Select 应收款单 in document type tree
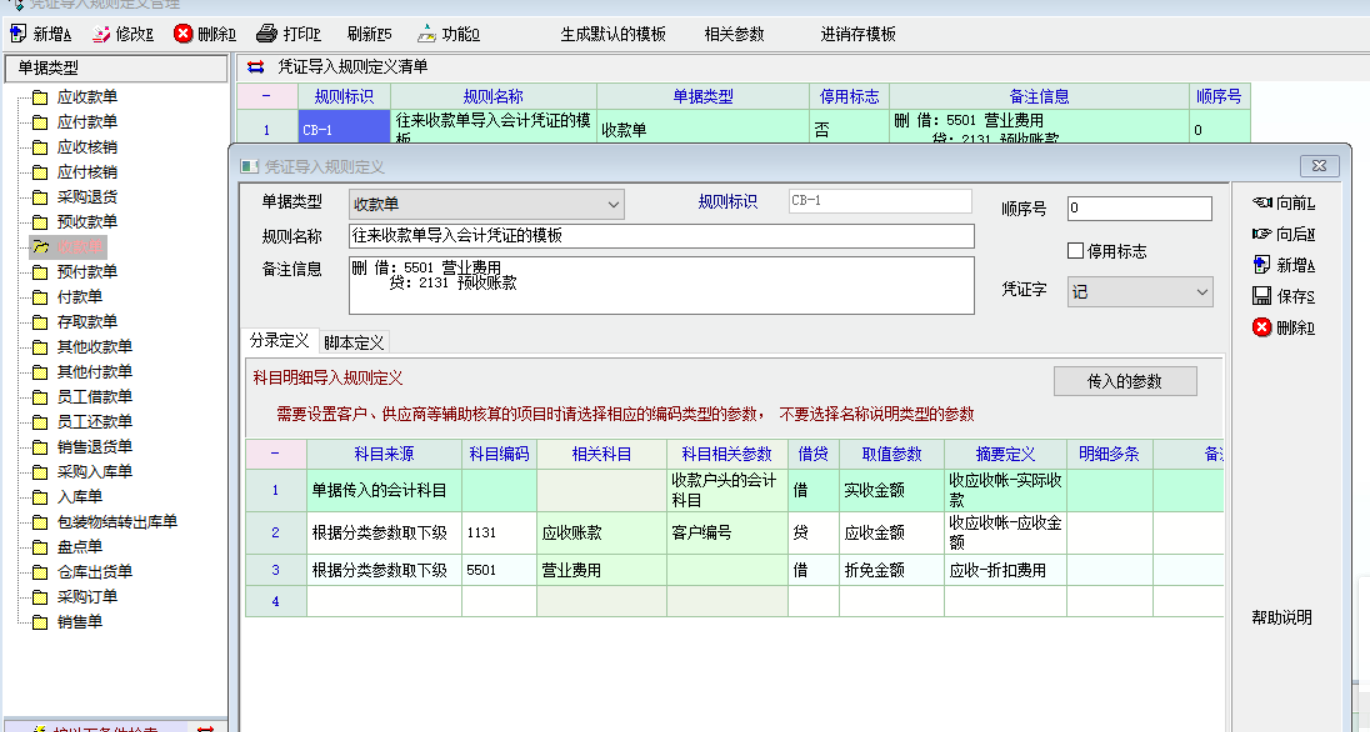The width and height of the screenshot is (1370, 732). 87,97
